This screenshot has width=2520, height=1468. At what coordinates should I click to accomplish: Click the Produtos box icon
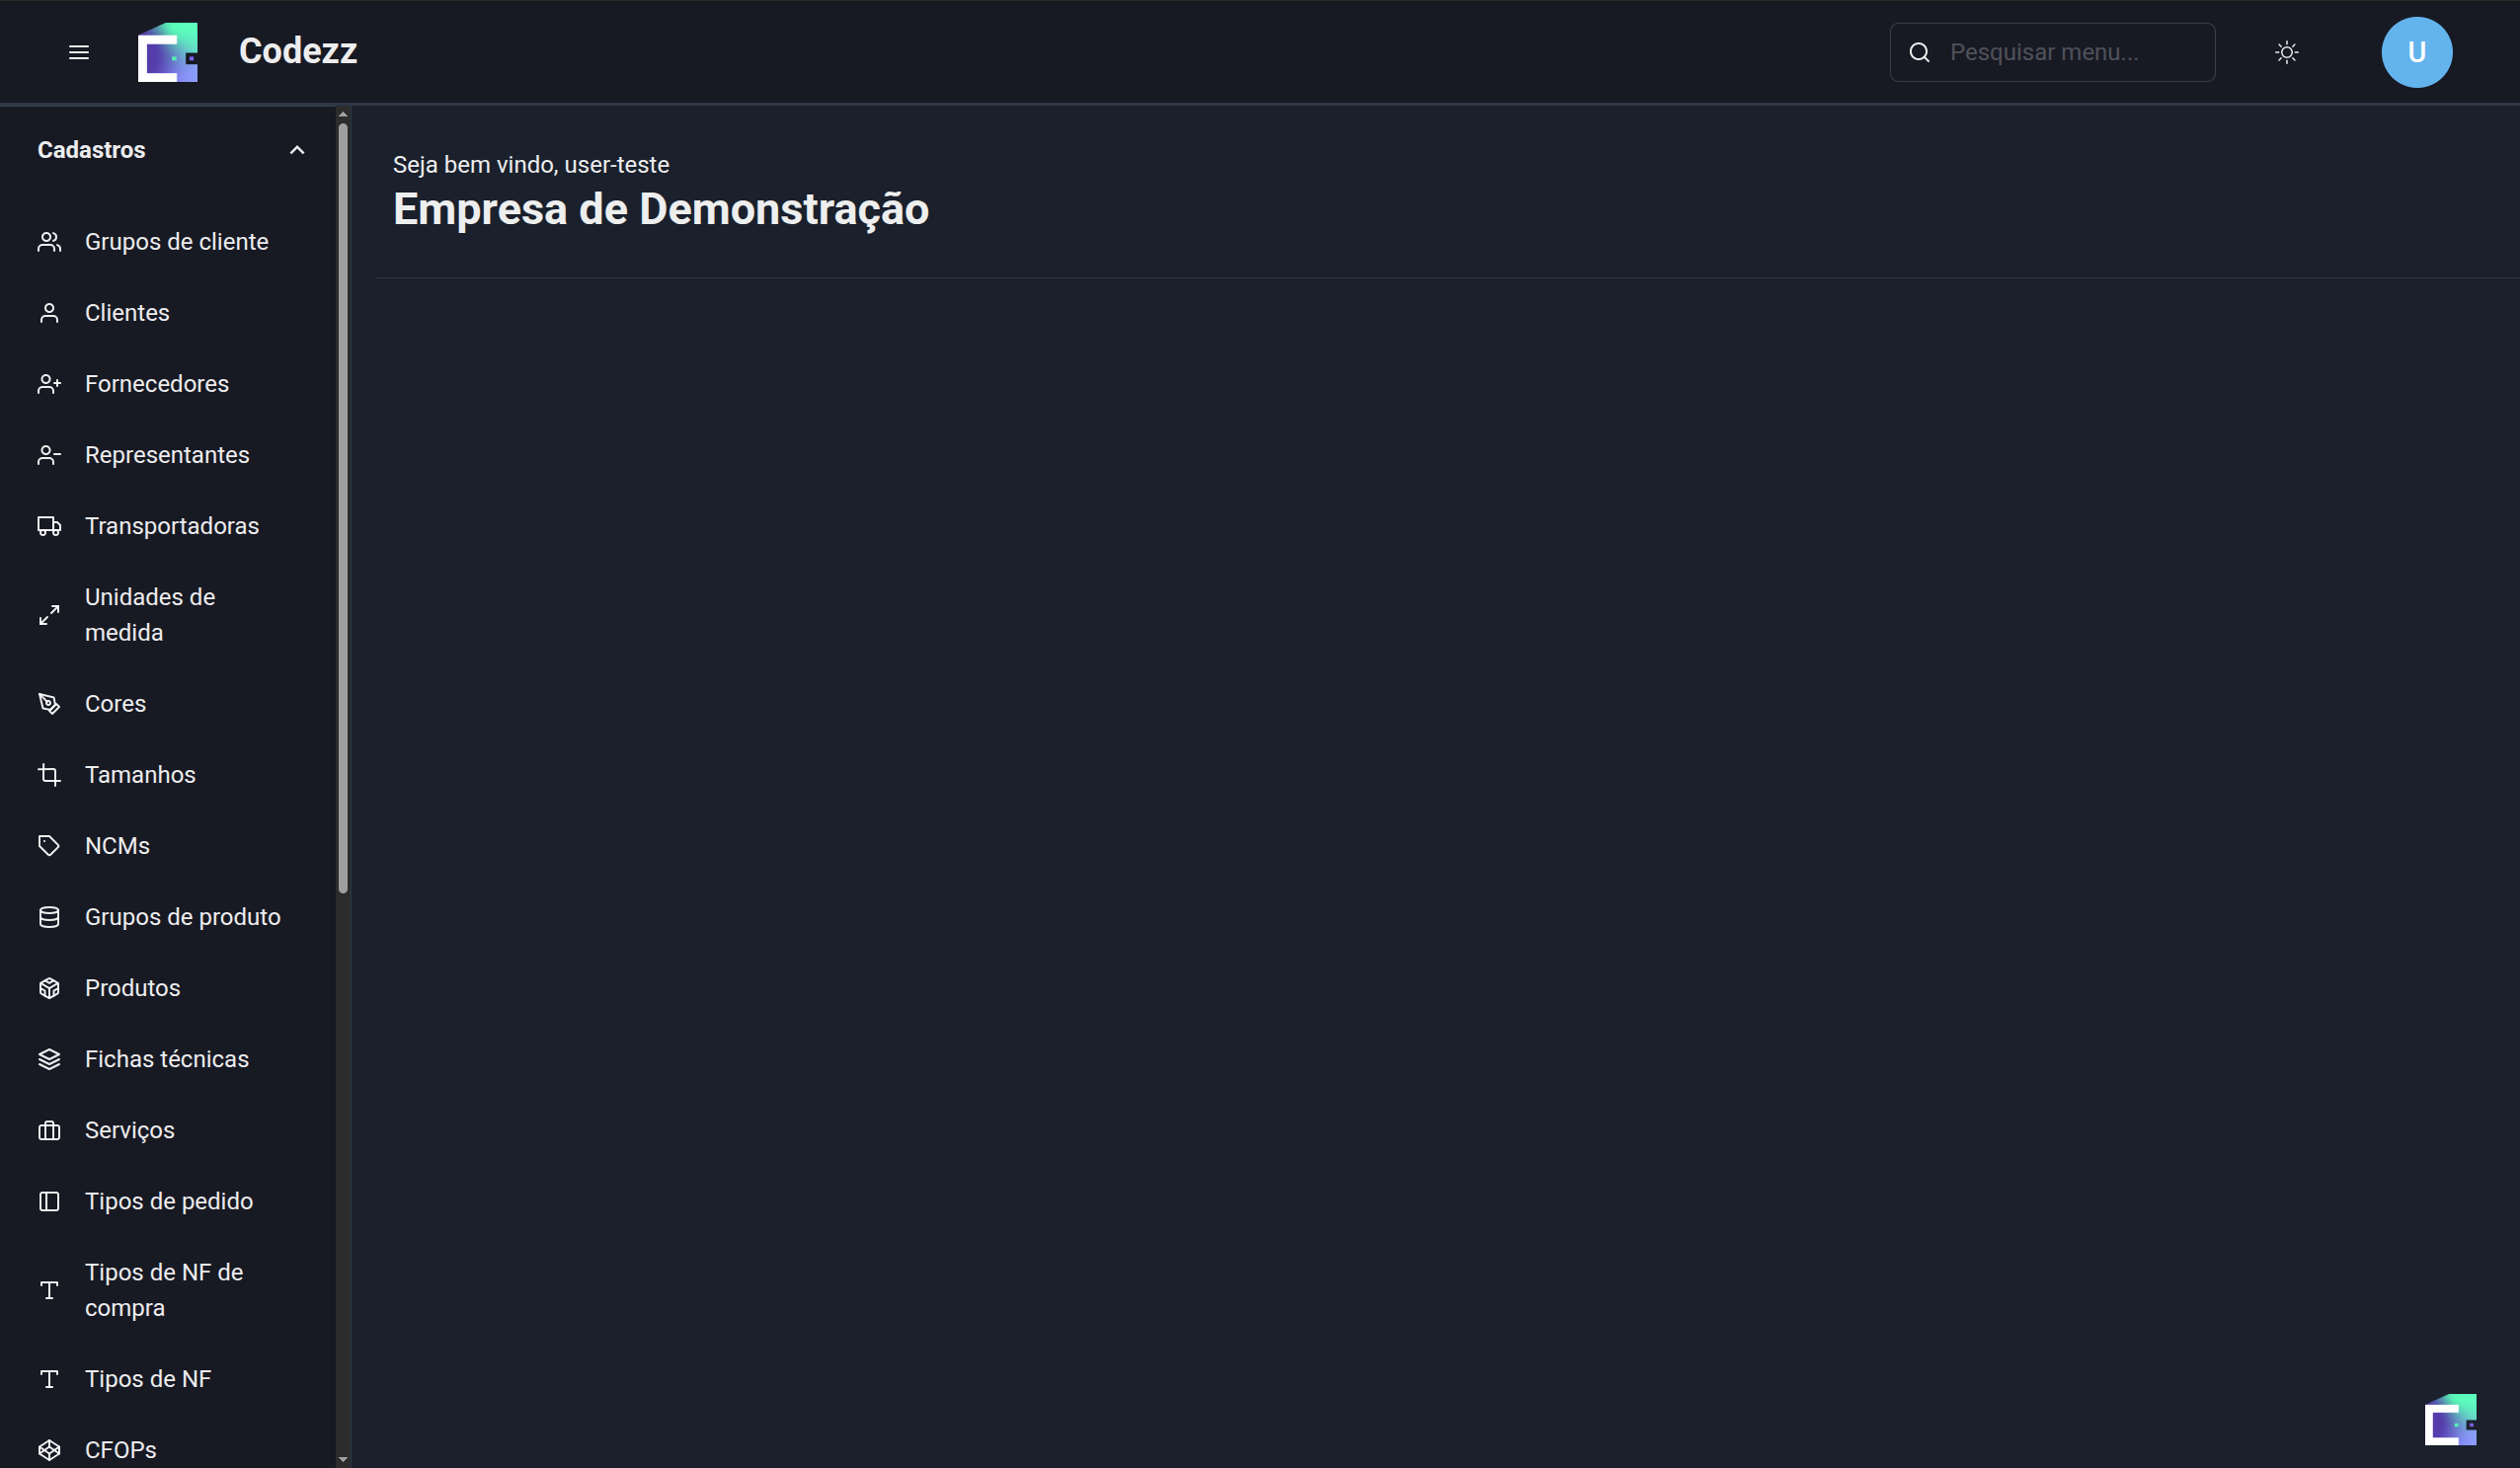tap(49, 988)
